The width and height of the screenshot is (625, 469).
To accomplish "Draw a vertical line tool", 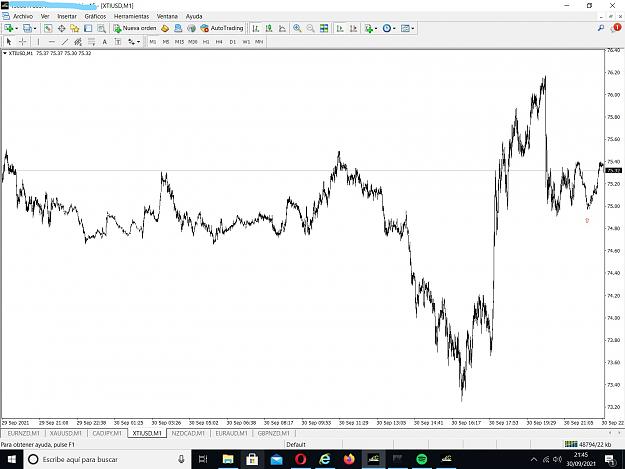I will [x=38, y=42].
